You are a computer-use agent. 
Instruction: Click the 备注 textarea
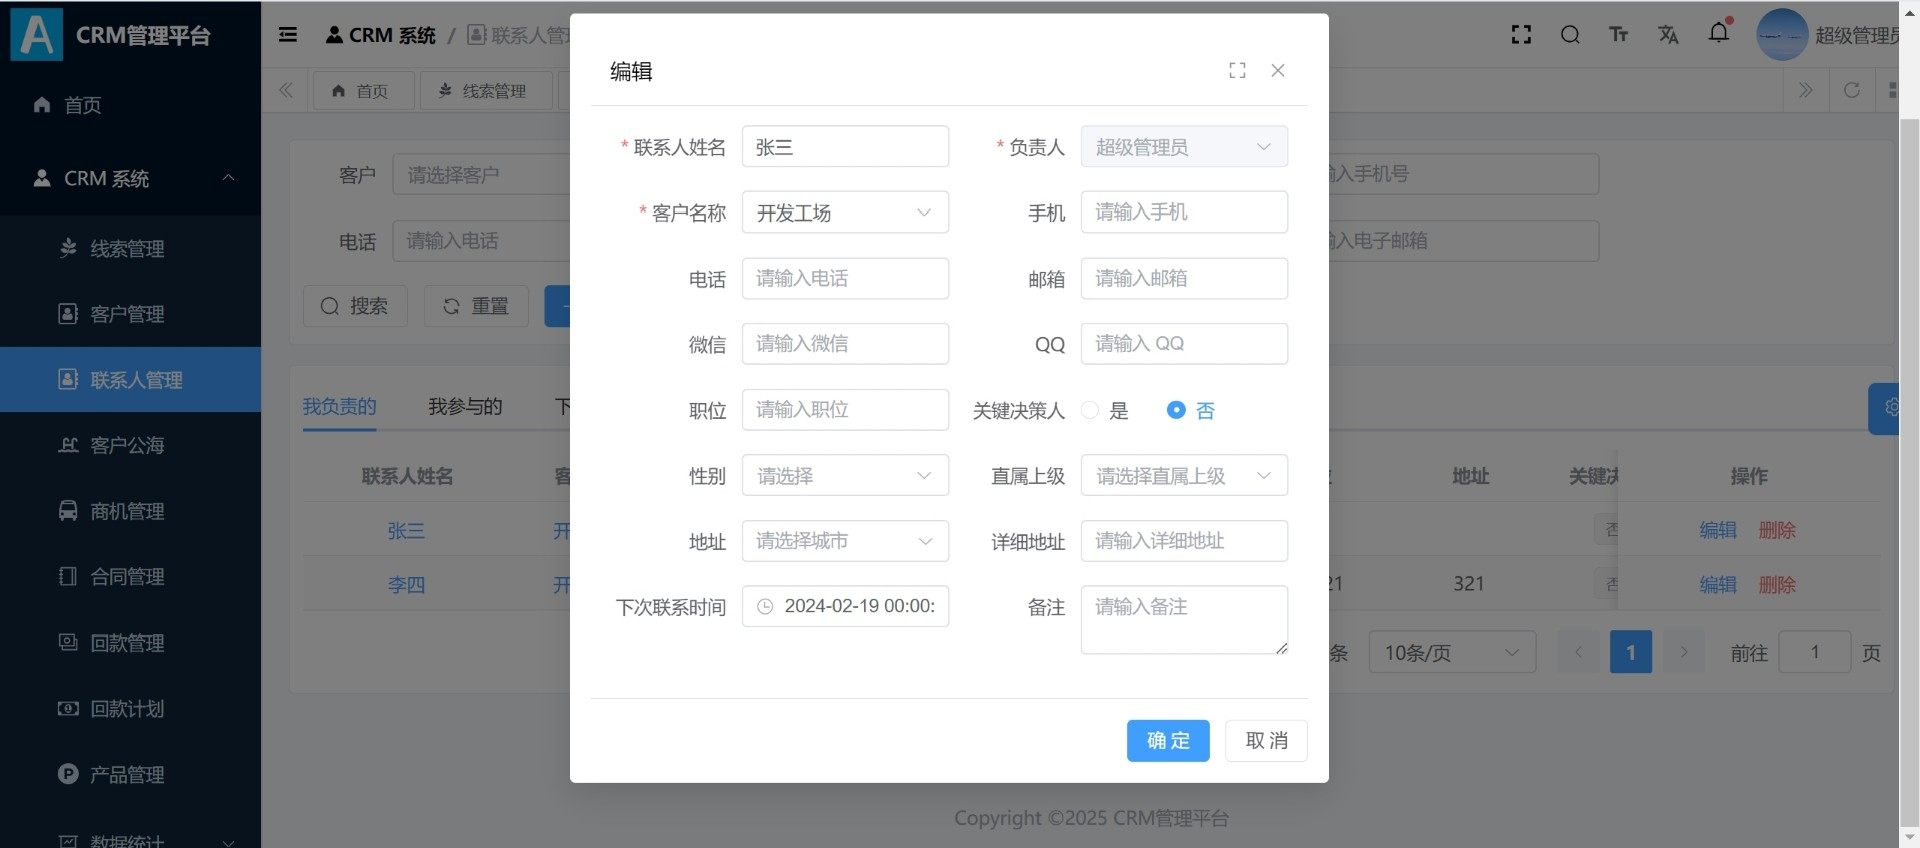pos(1183,620)
